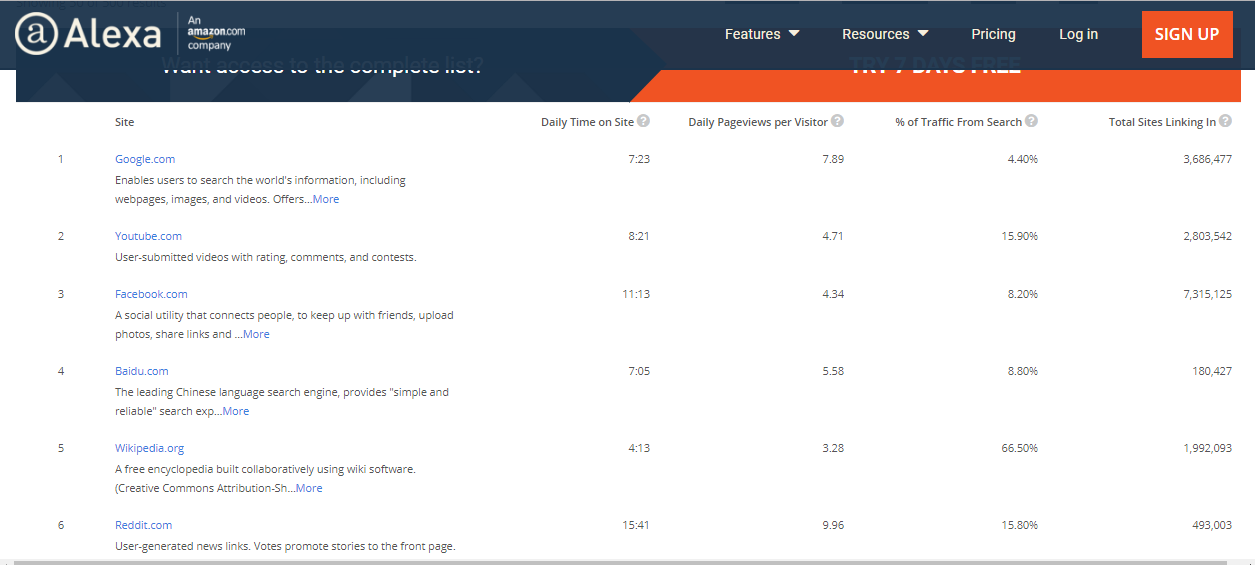This screenshot has width=1255, height=565.
Task: Select Reddit.com's pageviews value 9.96
Action: pyautogui.click(x=833, y=525)
